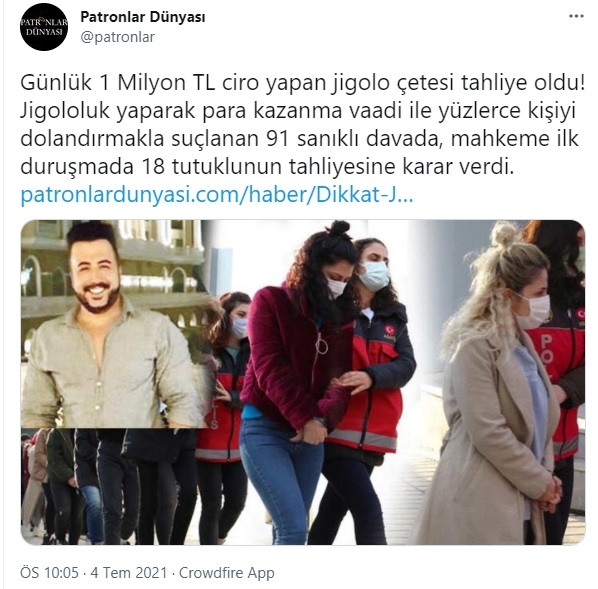Click the Turkish flag emblem on officer's vest

click(389, 330)
